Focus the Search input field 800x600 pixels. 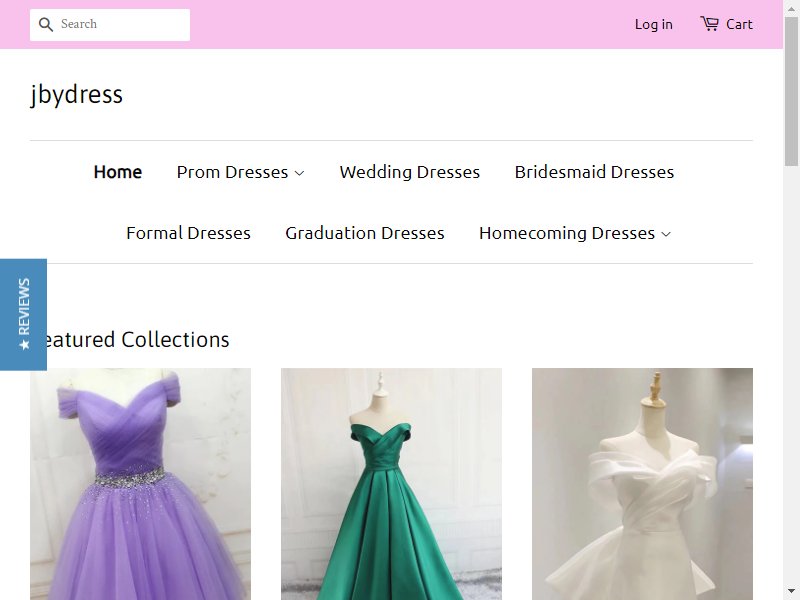(x=110, y=24)
